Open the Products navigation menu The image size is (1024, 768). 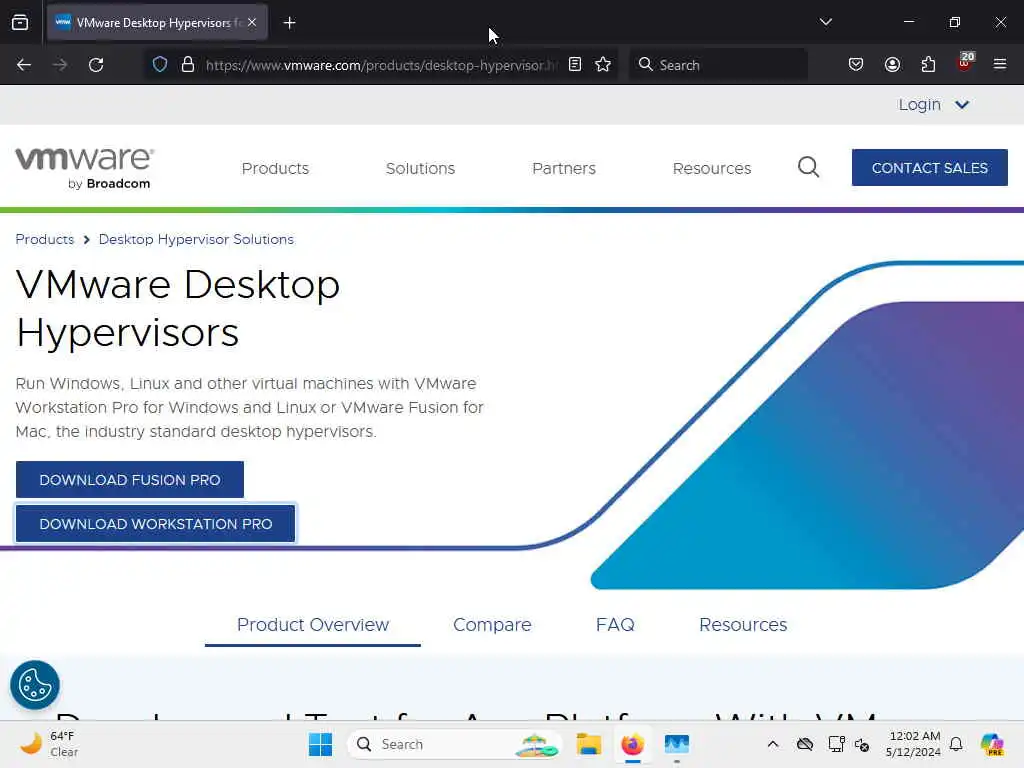275,168
